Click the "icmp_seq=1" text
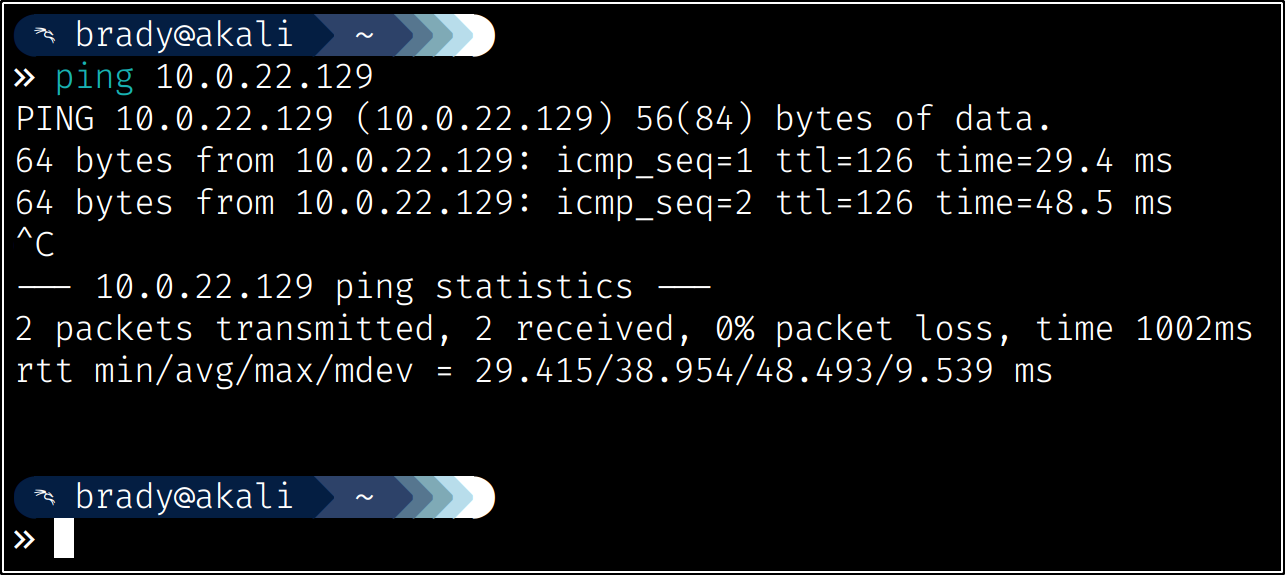Viewport: 1285px width, 575px height. pos(654,161)
